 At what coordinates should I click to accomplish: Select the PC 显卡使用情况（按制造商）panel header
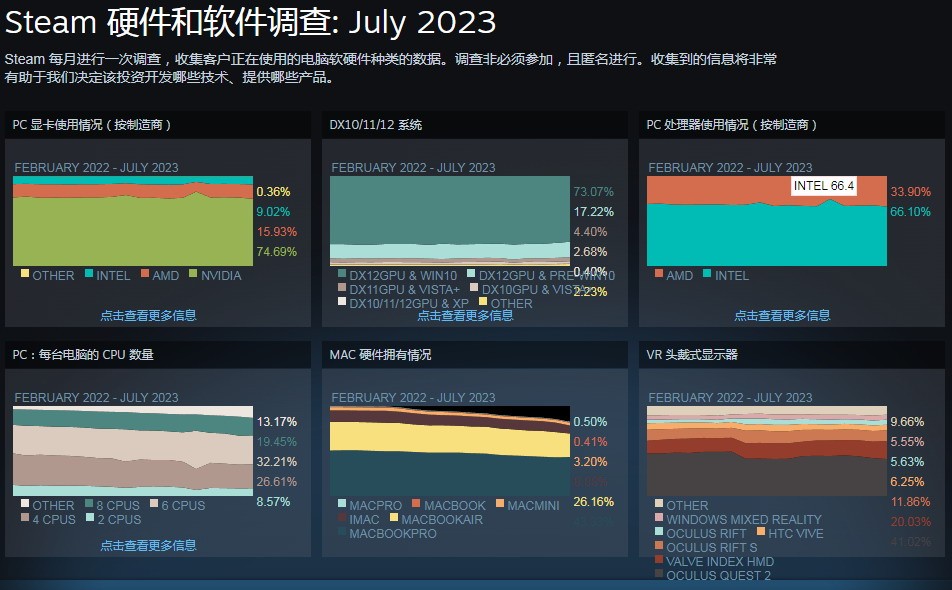coord(158,124)
